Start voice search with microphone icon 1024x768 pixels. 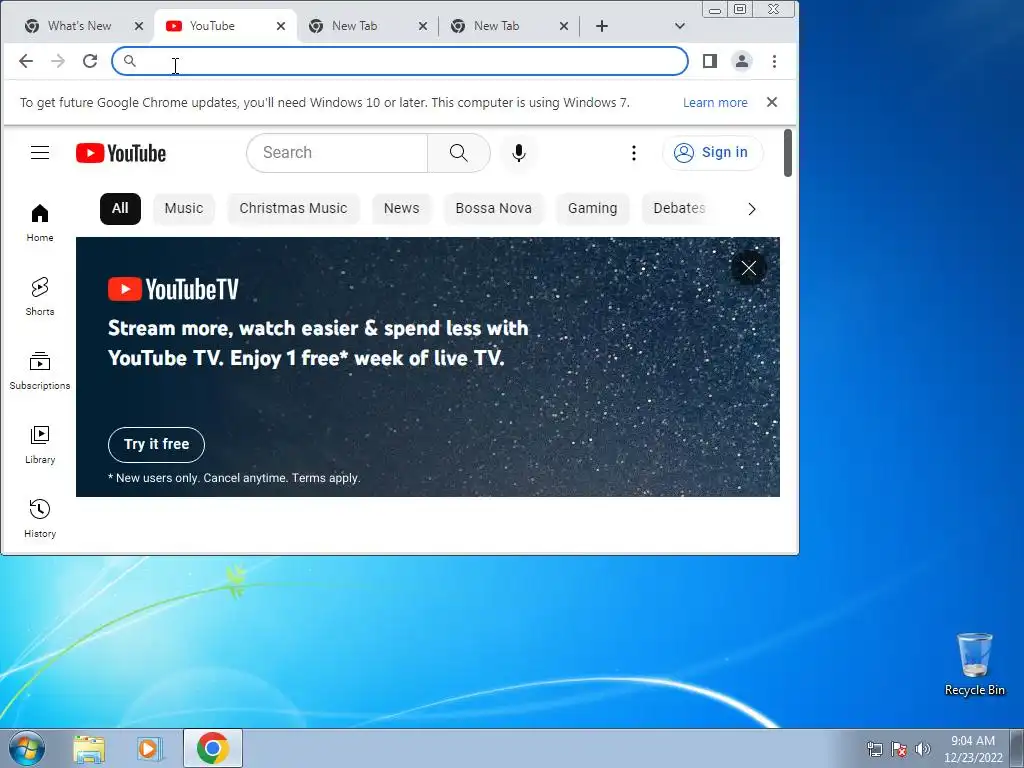pyautogui.click(x=519, y=153)
